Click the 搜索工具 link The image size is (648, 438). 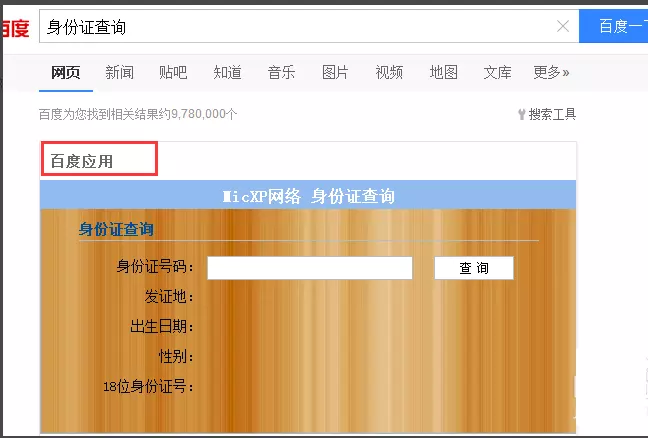click(x=552, y=114)
